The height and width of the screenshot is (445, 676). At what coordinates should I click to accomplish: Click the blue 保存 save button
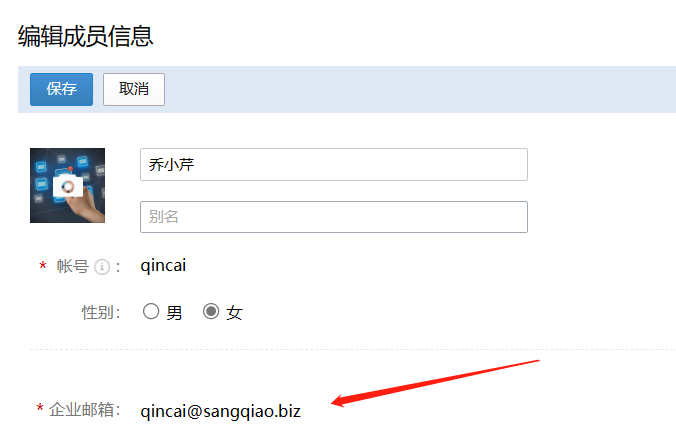point(61,89)
